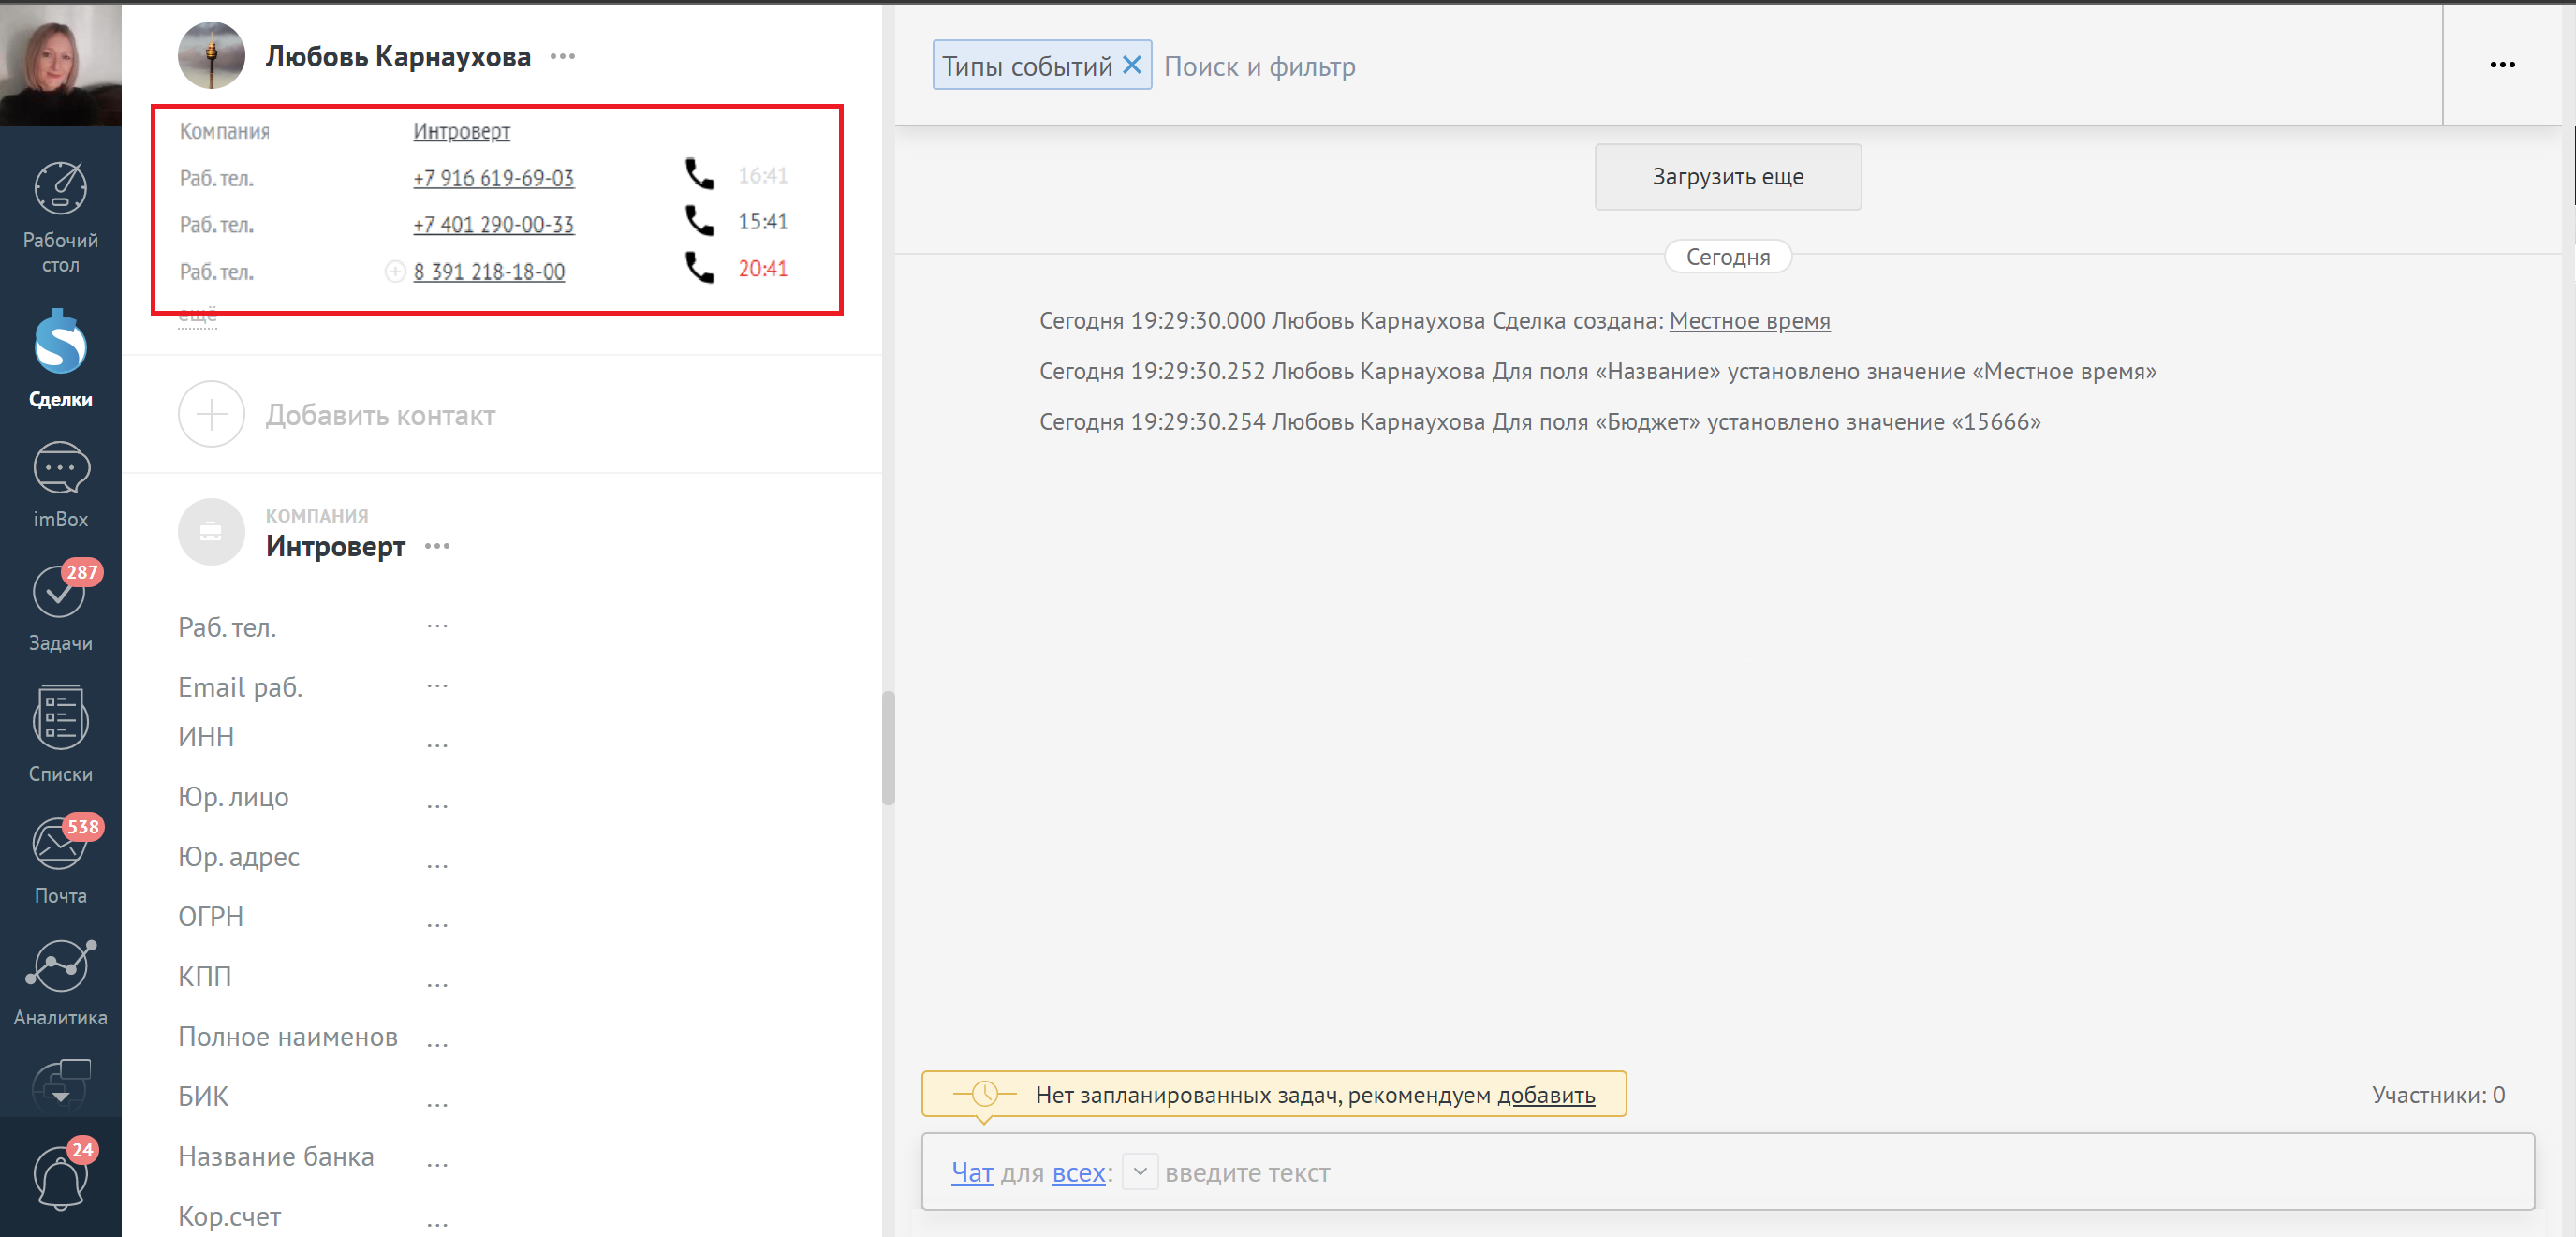Edit the БИК field value
This screenshot has width=2576, height=1237.
pos(437,1103)
